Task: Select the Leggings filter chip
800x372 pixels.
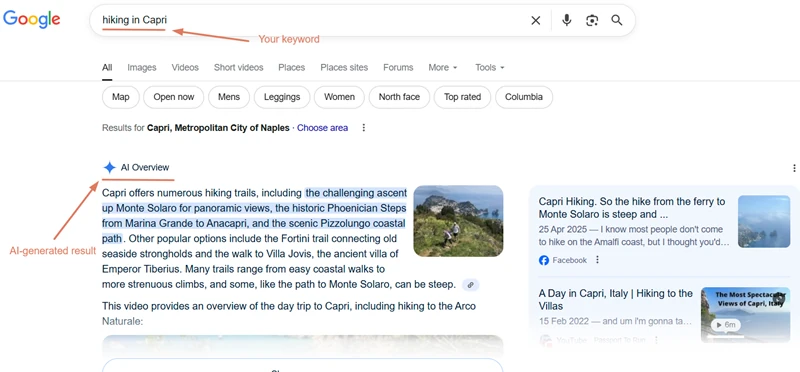Action: tap(282, 97)
